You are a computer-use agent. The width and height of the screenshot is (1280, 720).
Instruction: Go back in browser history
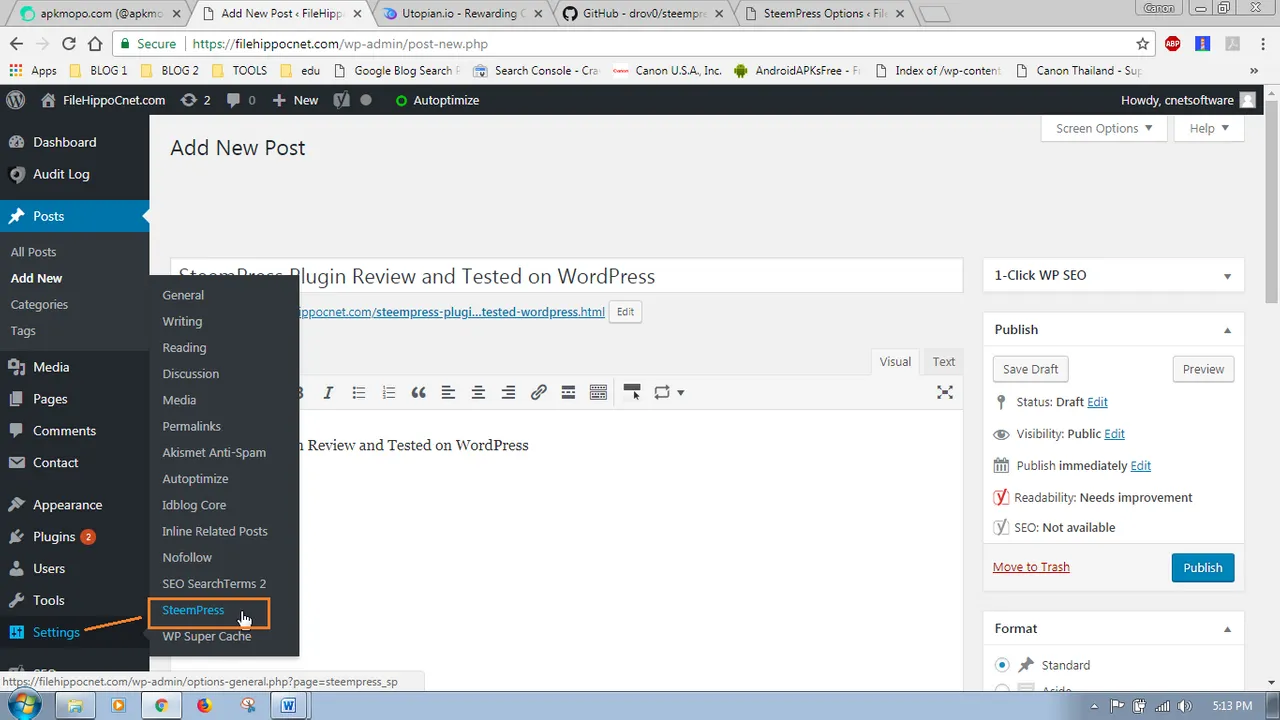[x=16, y=44]
